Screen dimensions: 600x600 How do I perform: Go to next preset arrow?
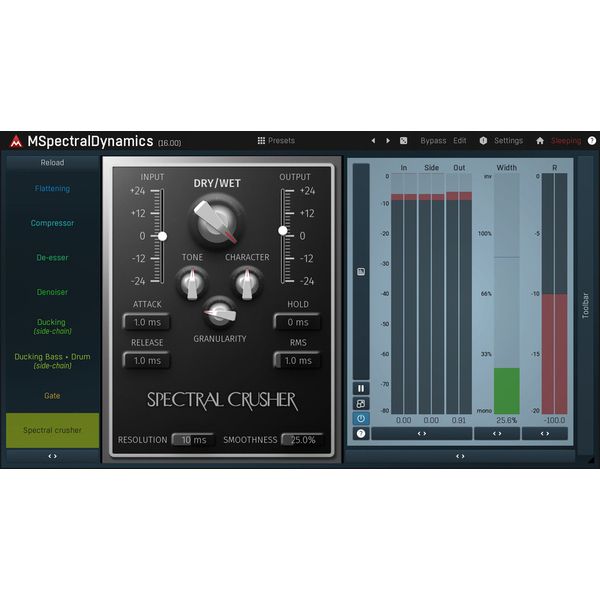[388, 141]
